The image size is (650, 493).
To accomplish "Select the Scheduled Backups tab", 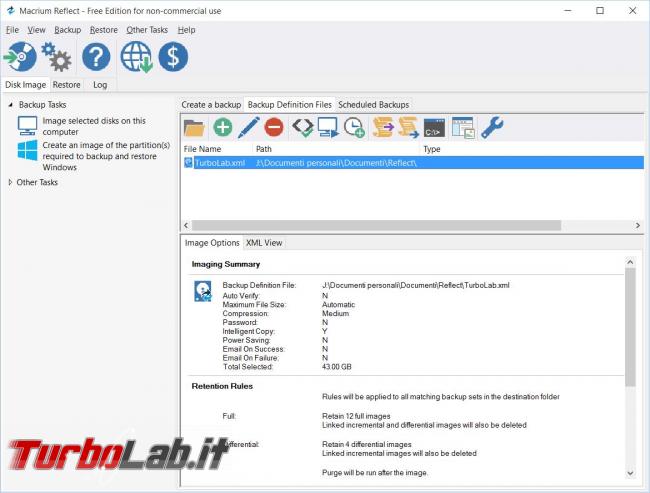I will (374, 104).
